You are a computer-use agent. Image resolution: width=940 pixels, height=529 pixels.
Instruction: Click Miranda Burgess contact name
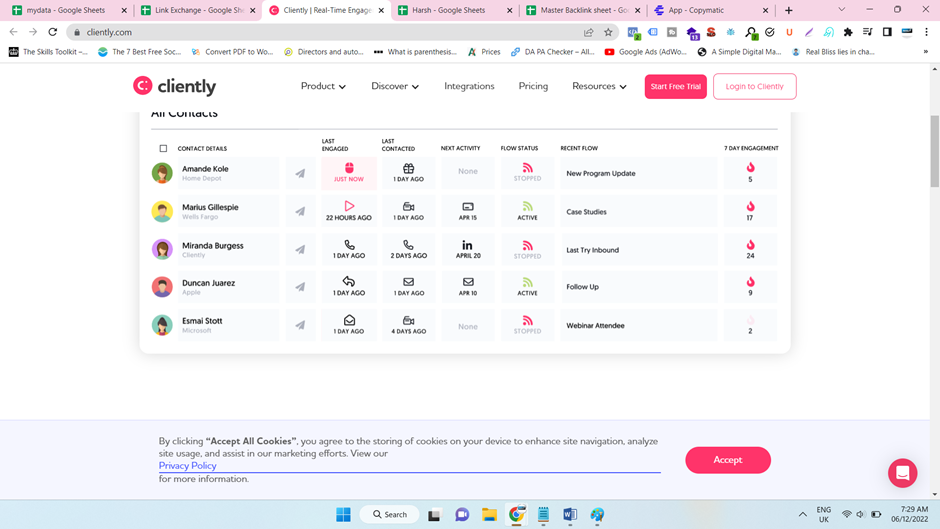point(213,245)
